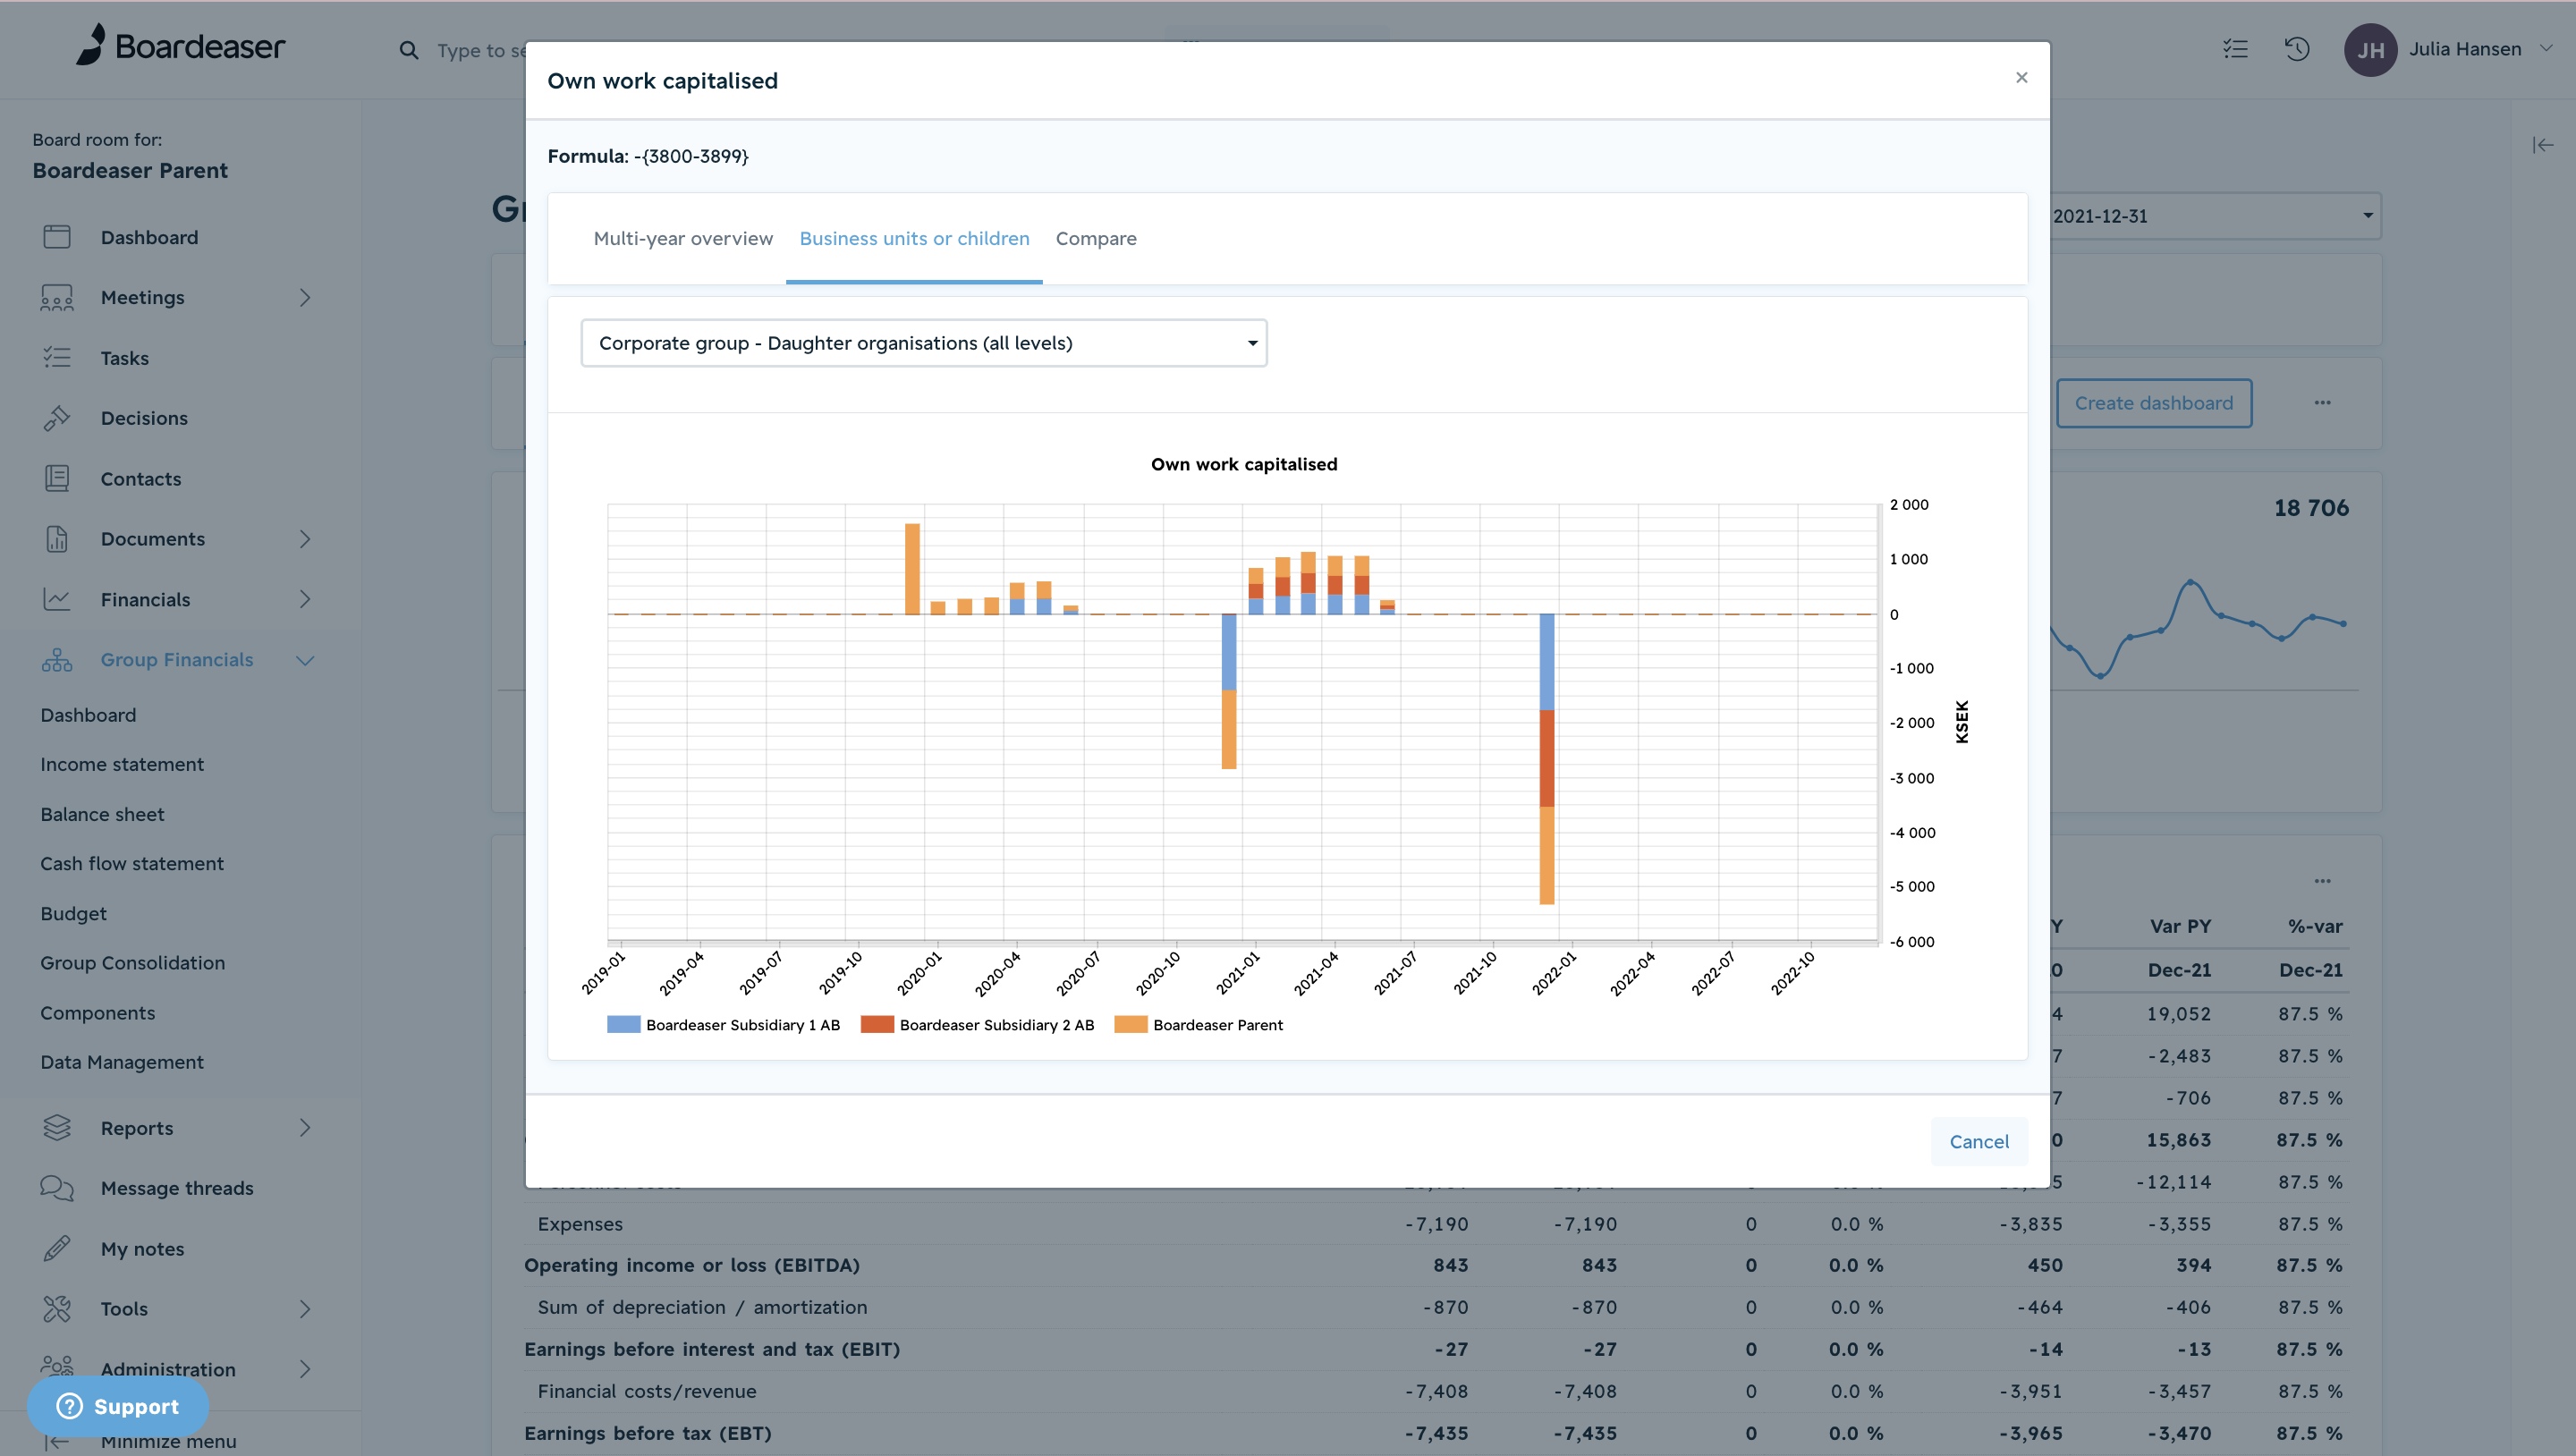Open the Julia Hansen user menu chevron

(x=2546, y=48)
